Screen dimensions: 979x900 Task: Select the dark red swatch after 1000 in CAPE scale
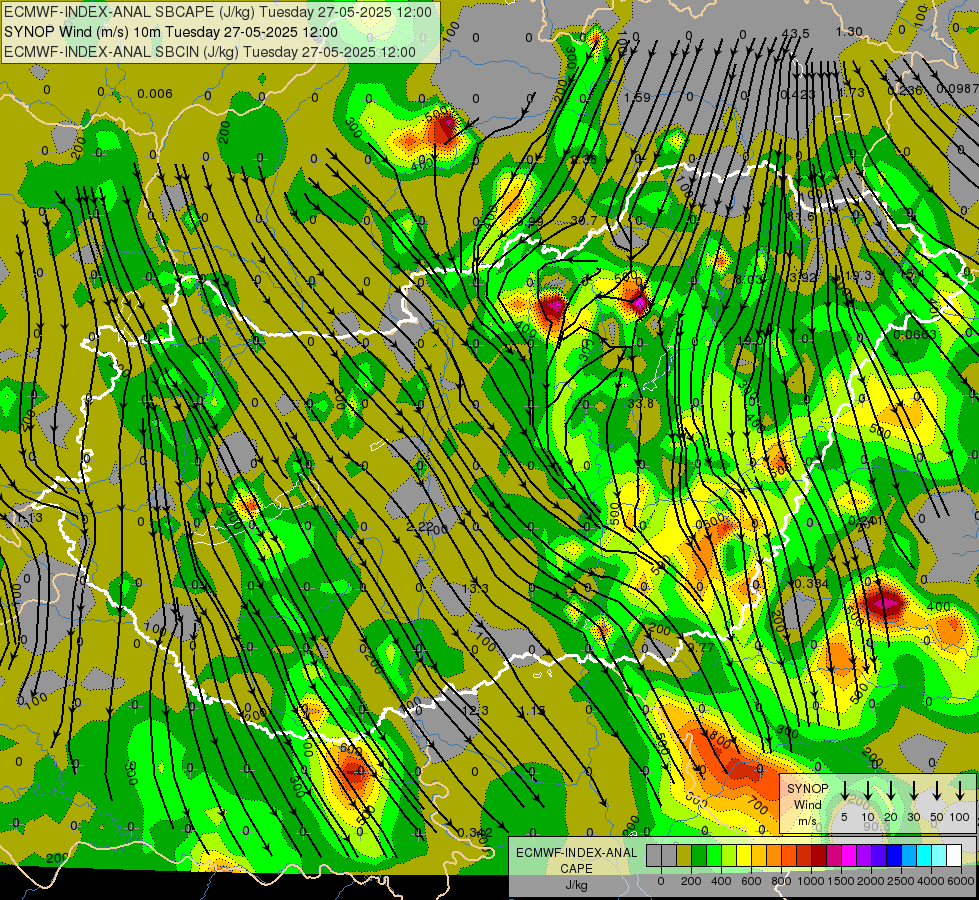pyautogui.click(x=819, y=855)
